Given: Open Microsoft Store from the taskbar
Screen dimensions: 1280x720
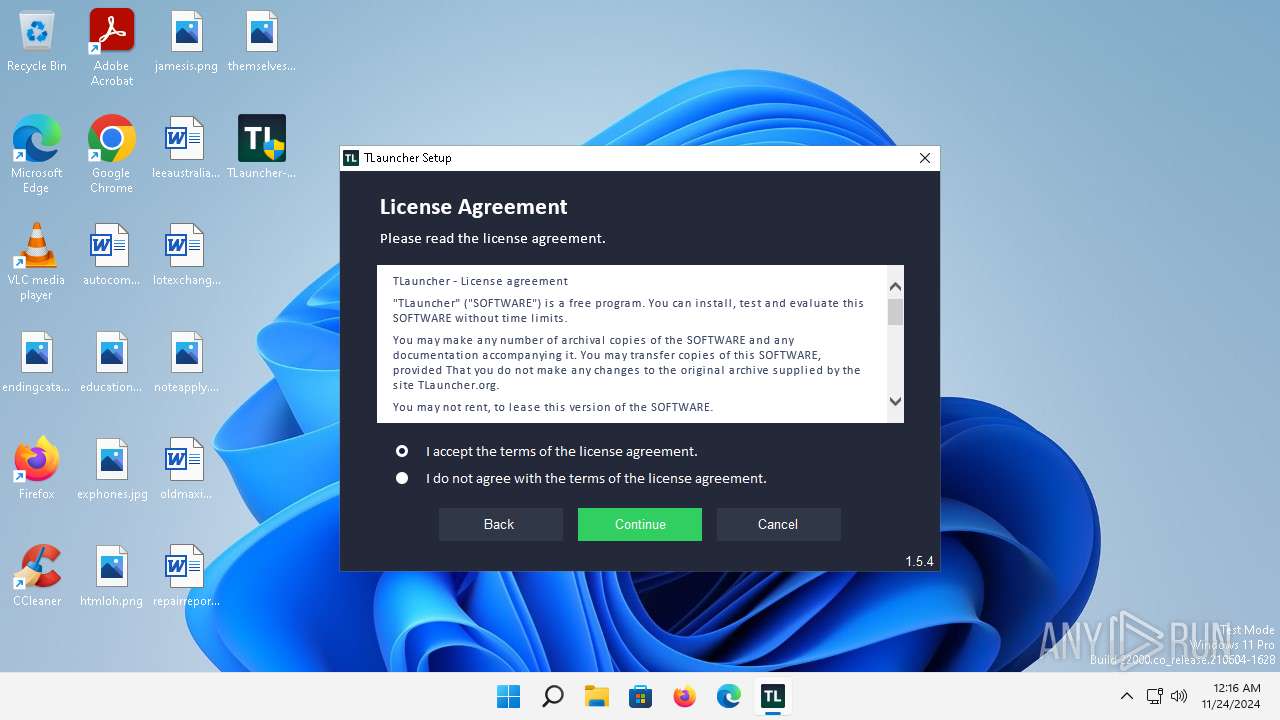Looking at the screenshot, I should coord(640,696).
